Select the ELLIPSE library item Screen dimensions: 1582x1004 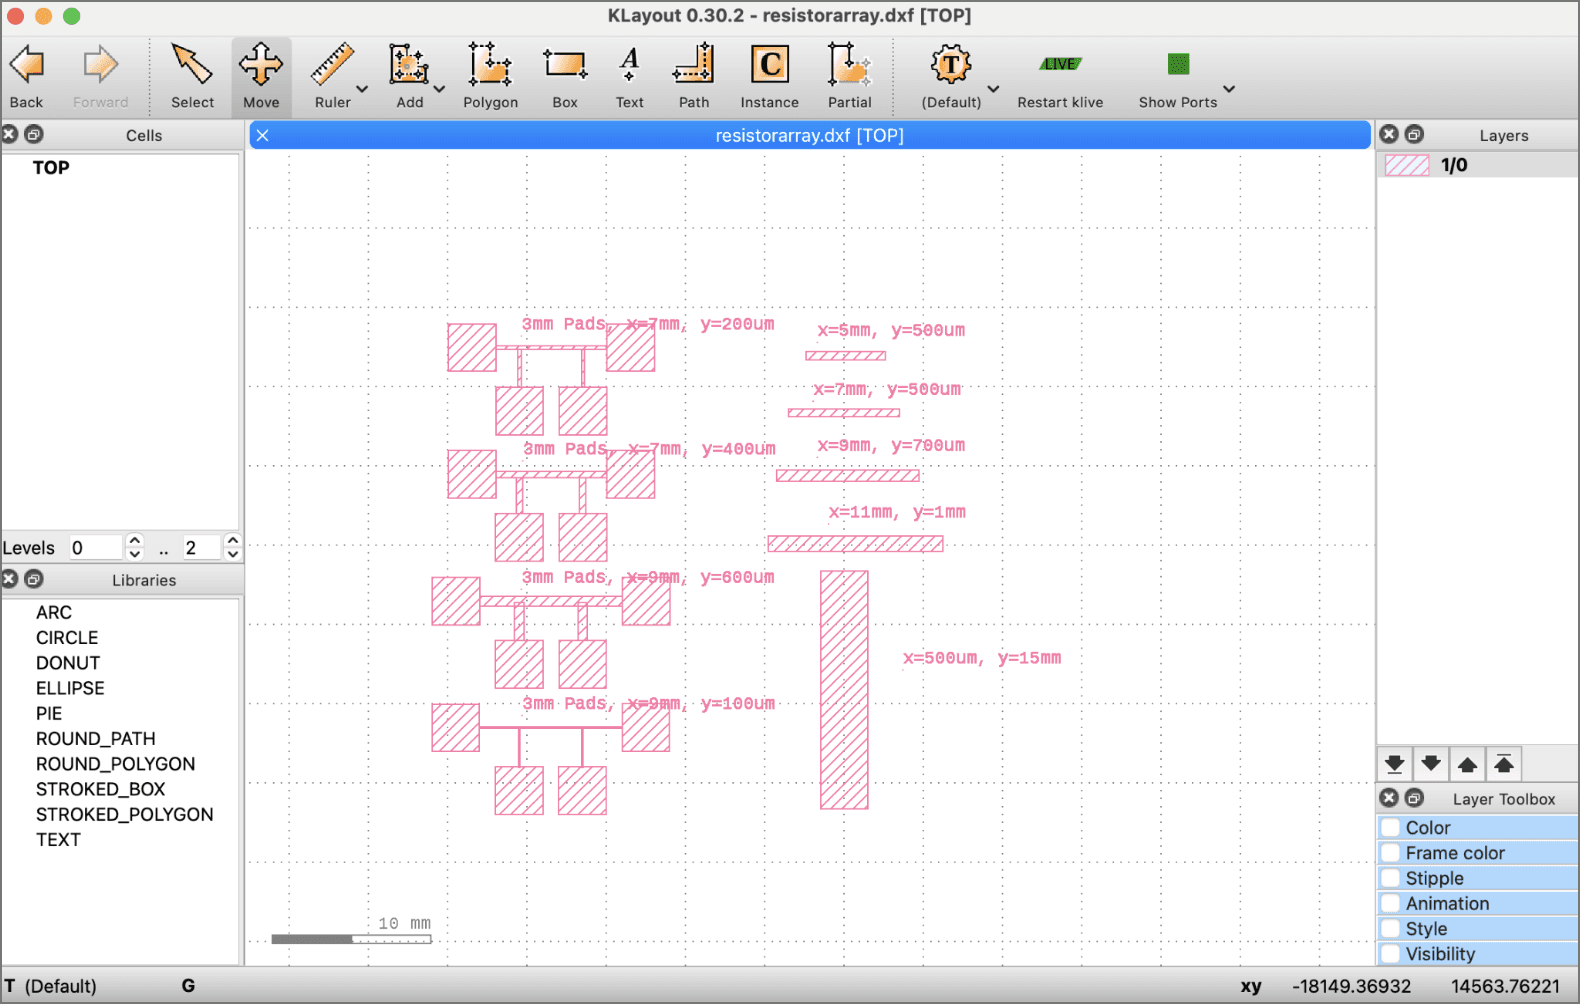click(x=70, y=688)
